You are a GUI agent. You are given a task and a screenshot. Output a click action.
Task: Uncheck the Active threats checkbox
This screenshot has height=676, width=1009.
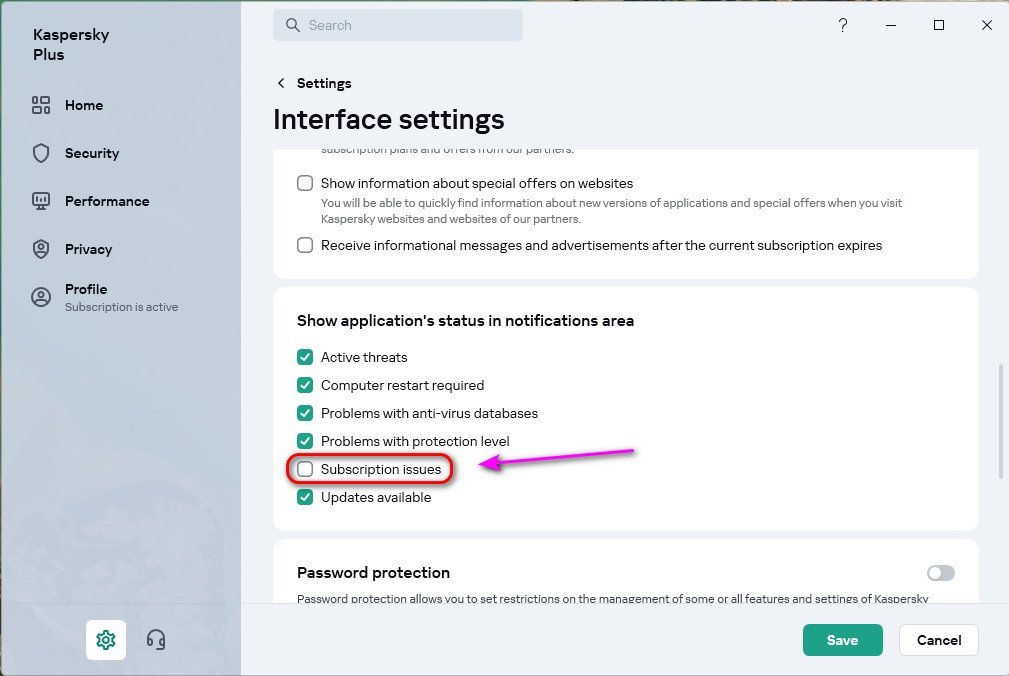pyautogui.click(x=305, y=357)
